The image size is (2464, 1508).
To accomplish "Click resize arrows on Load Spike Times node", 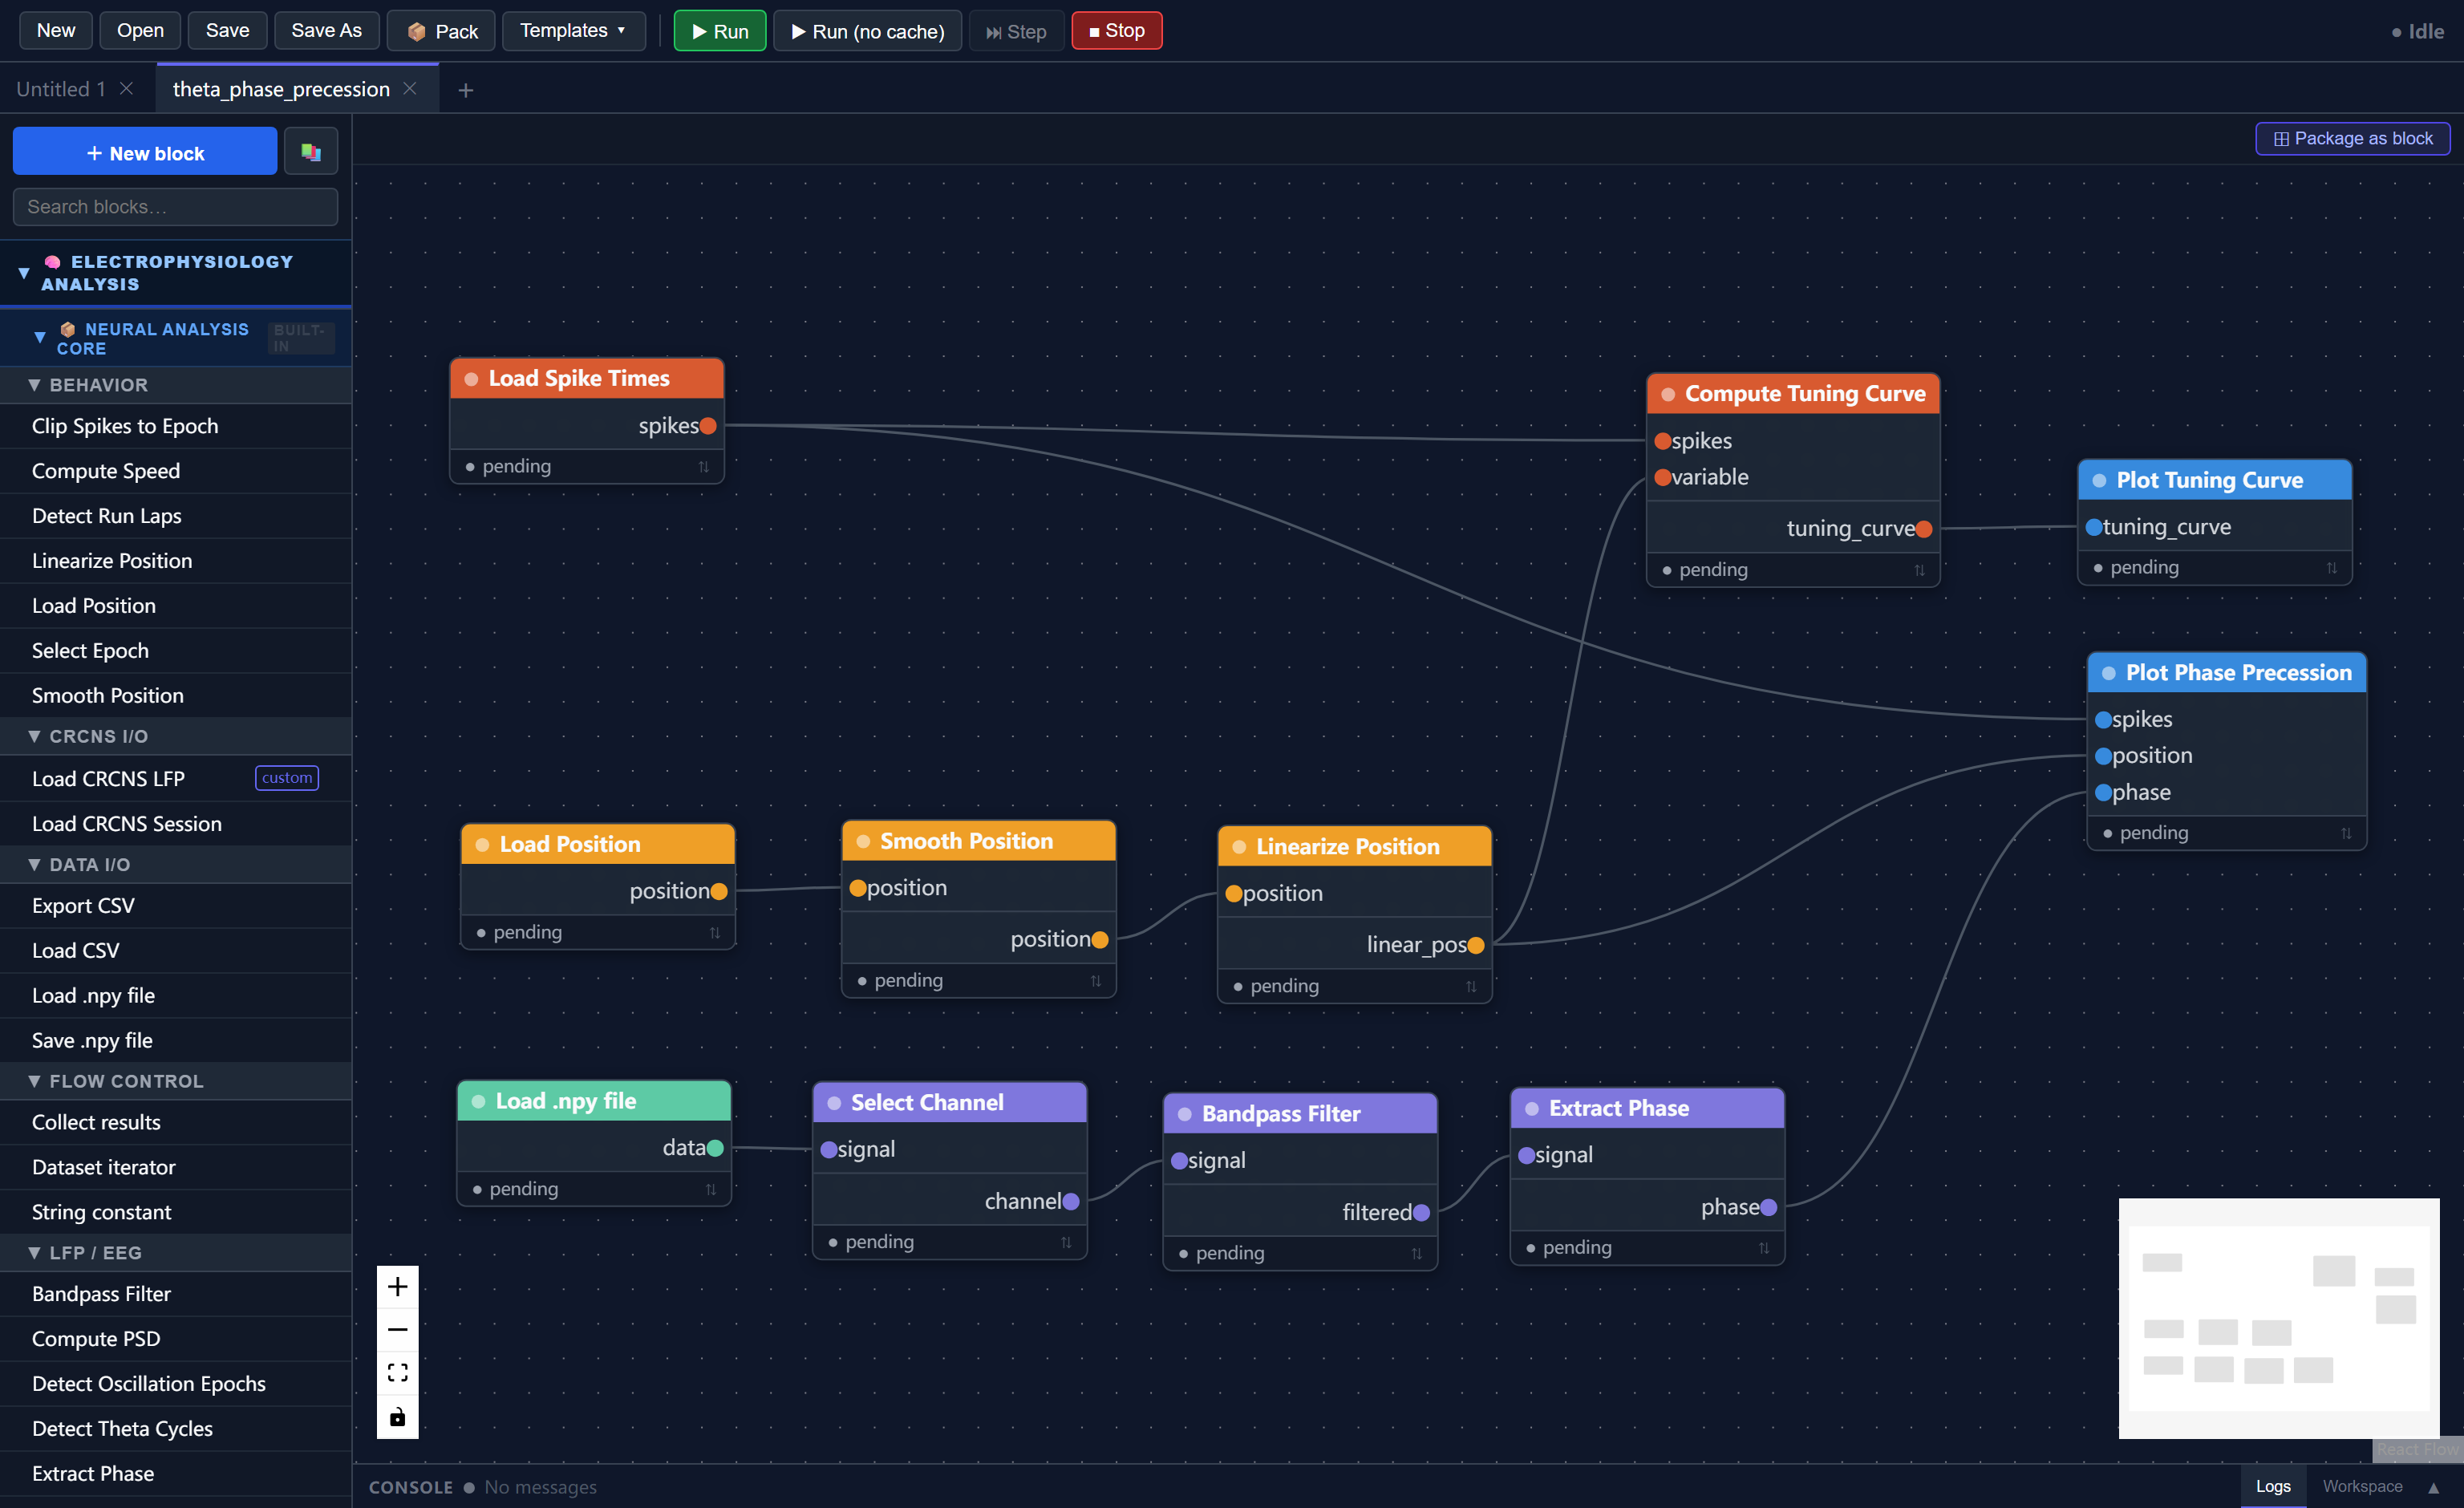I will coord(703,467).
